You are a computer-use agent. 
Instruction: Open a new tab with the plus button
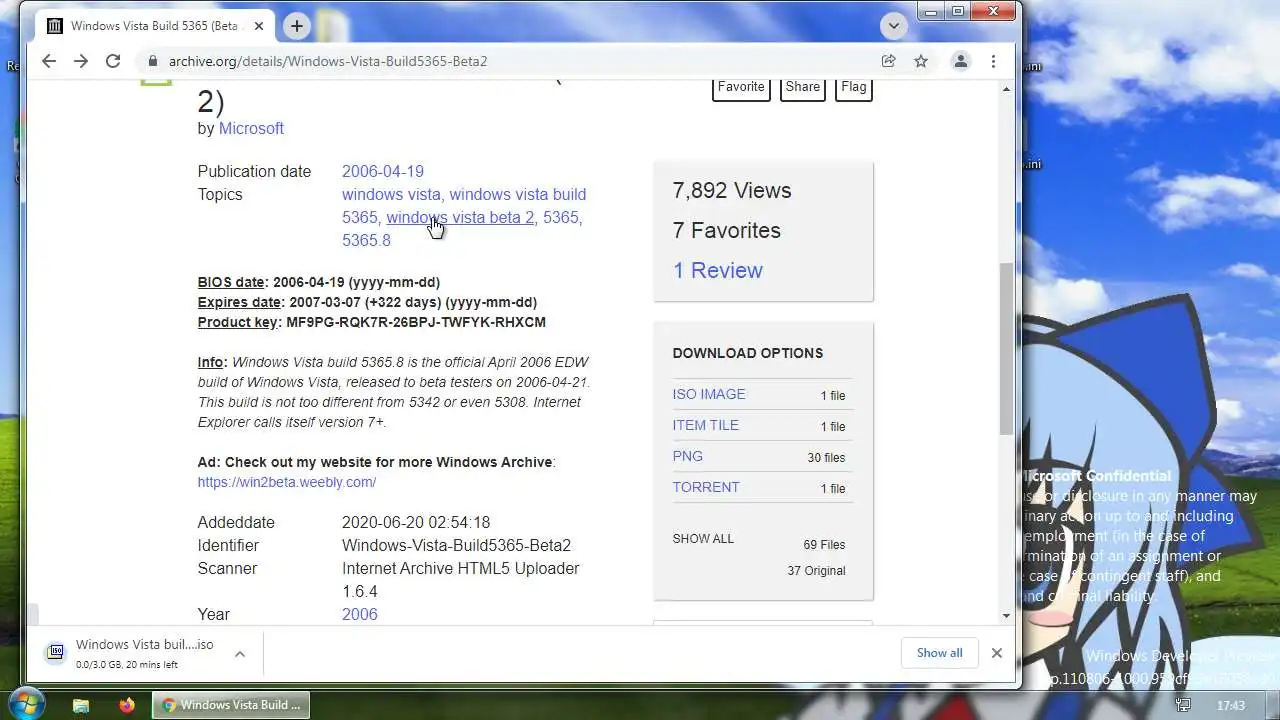click(x=296, y=26)
